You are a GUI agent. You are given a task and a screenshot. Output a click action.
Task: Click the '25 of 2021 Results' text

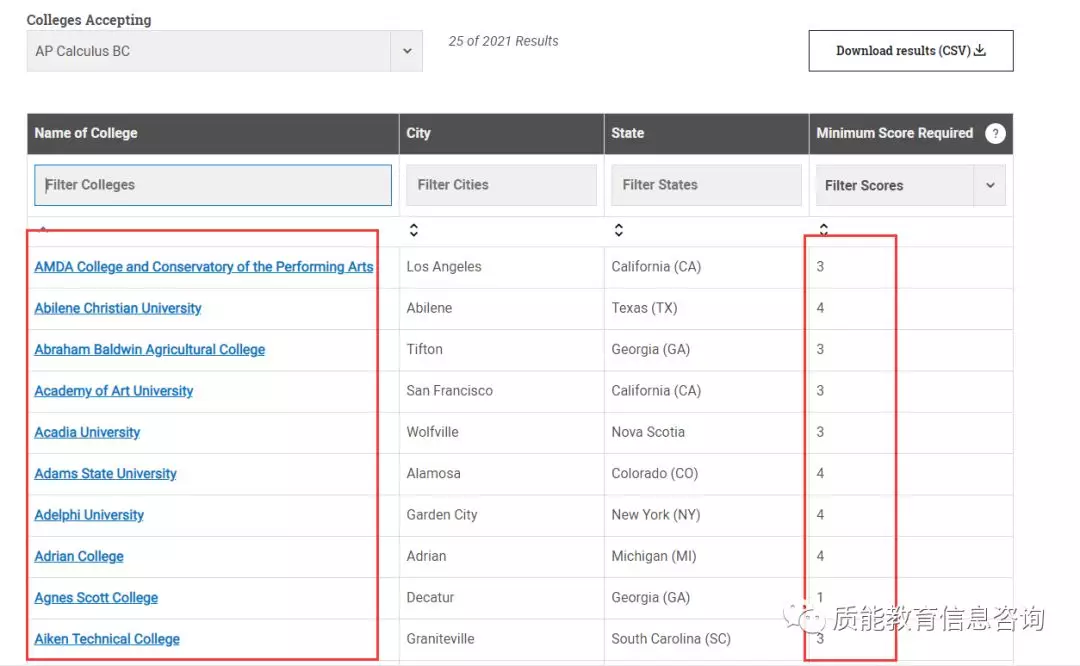tap(503, 41)
